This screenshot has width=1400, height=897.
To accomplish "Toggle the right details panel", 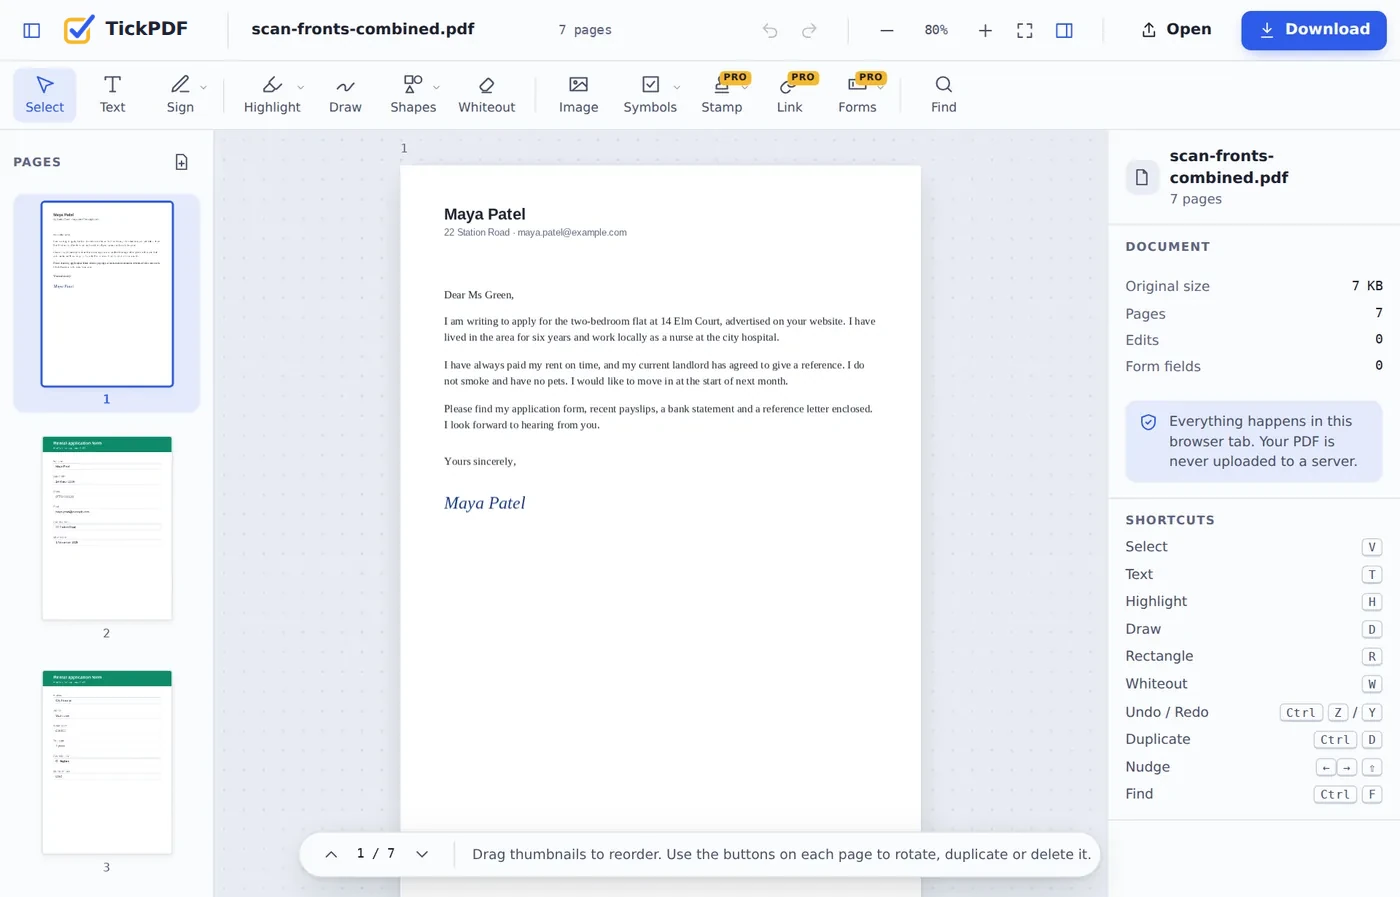I will pos(1064,30).
